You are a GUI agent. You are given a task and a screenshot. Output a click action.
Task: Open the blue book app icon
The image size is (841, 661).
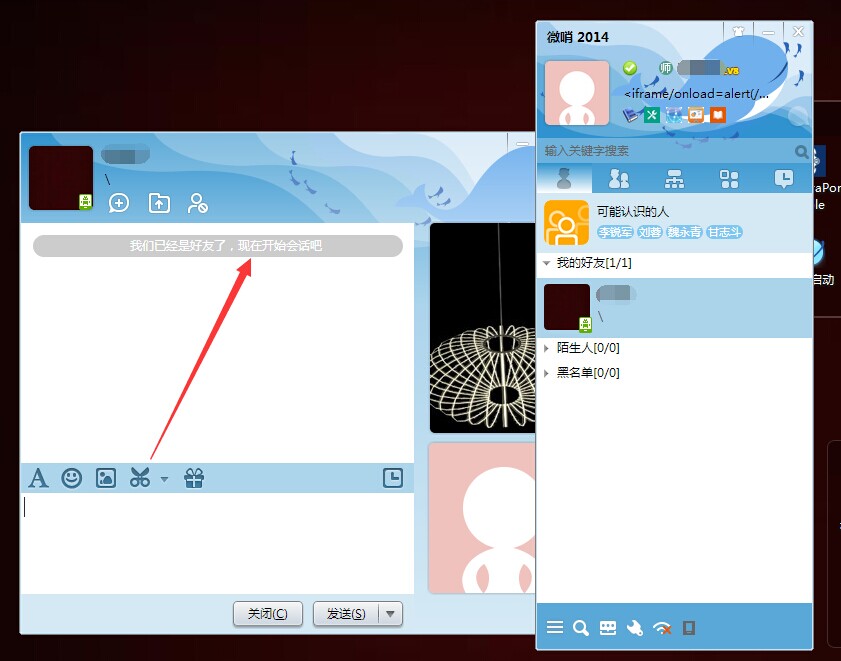point(630,115)
